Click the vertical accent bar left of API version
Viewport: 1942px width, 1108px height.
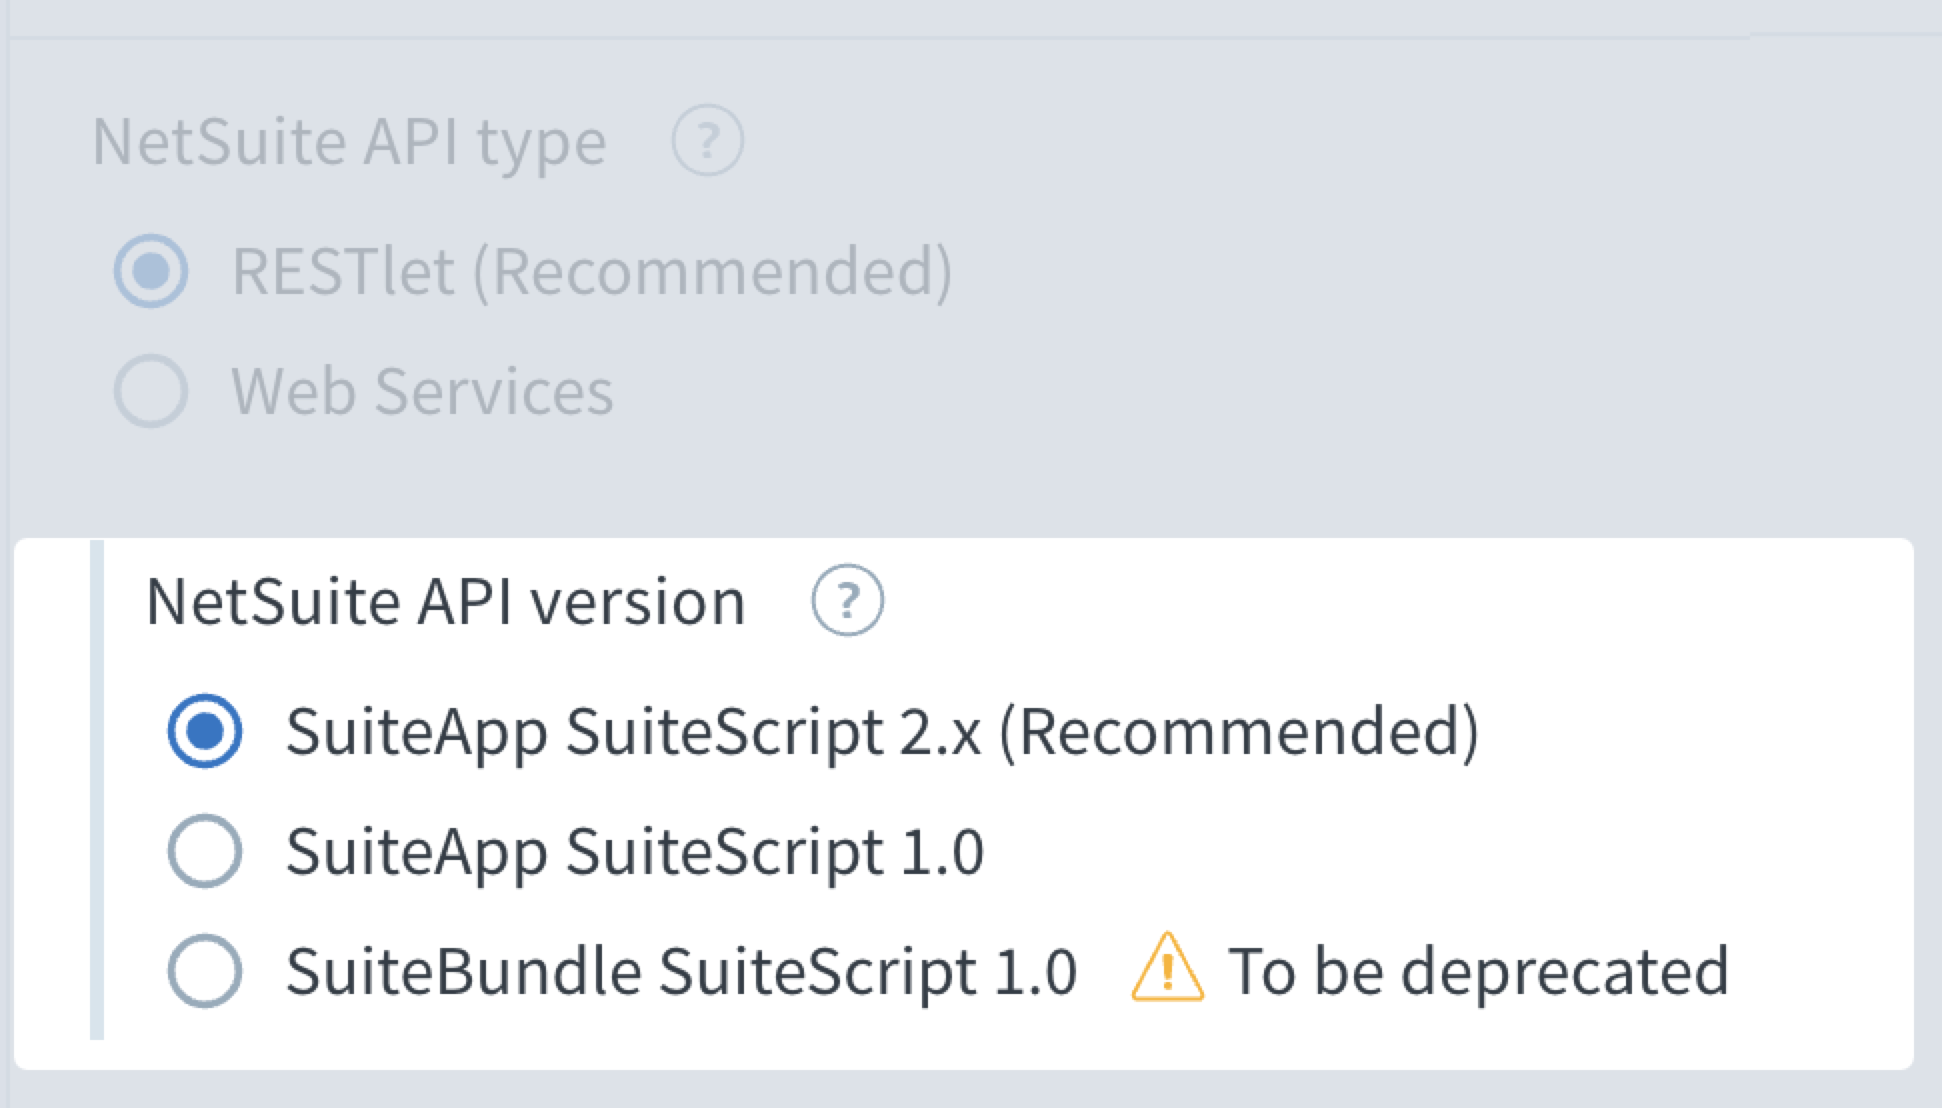(97, 790)
